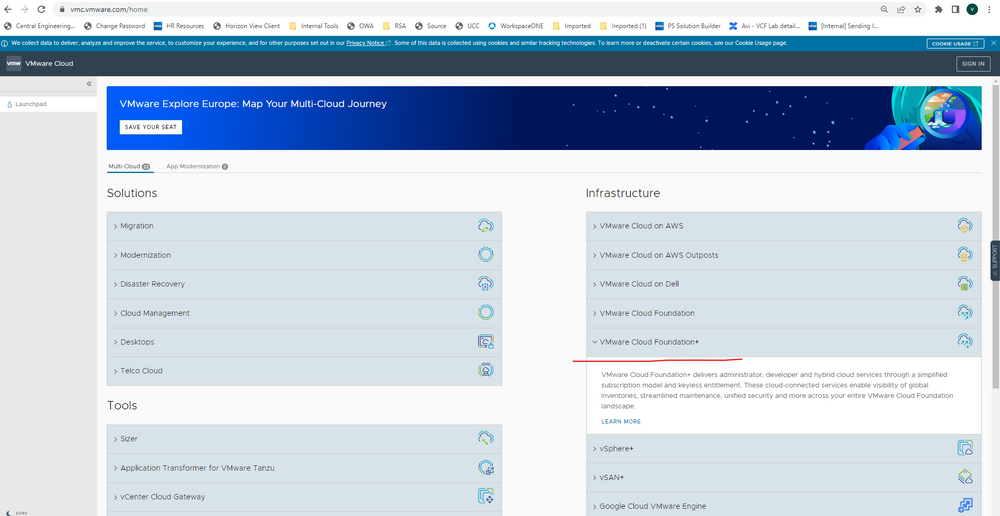Image resolution: width=1000 pixels, height=516 pixels.
Task: Click the Desktops monitor icon
Action: coord(486,342)
